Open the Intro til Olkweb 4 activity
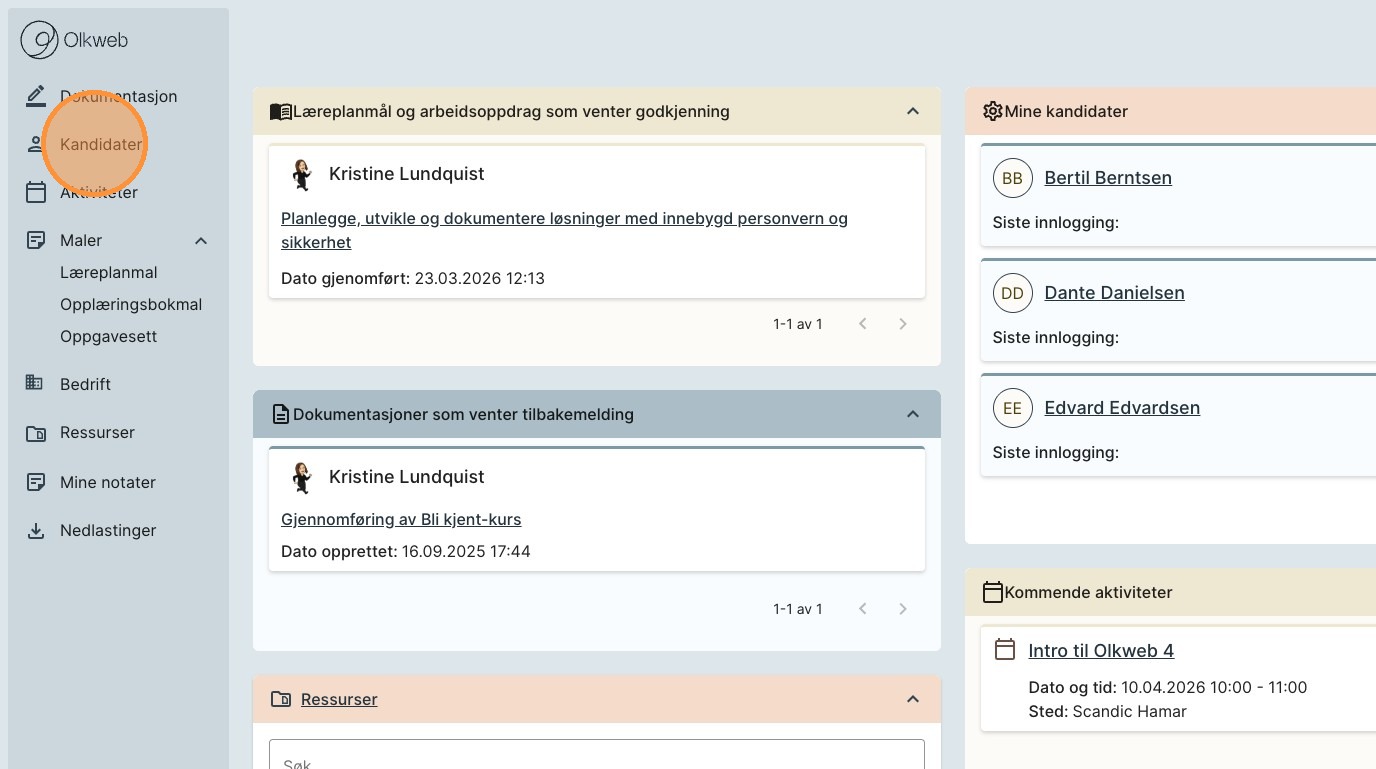Screen dimensions: 1376x769 tap(1101, 651)
